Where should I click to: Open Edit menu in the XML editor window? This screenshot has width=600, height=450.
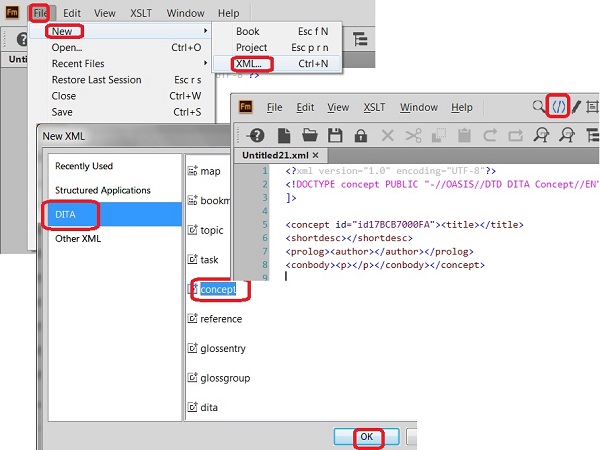pos(305,107)
